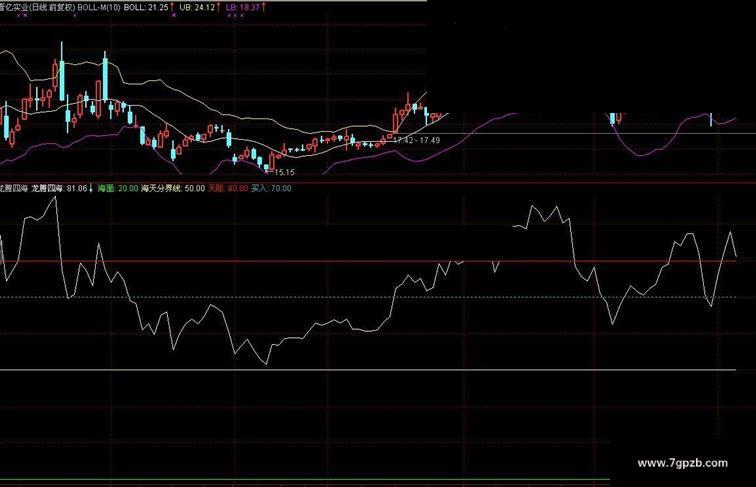Click the 15.15 lowest price marker
The width and height of the screenshot is (756, 487).
284,172
